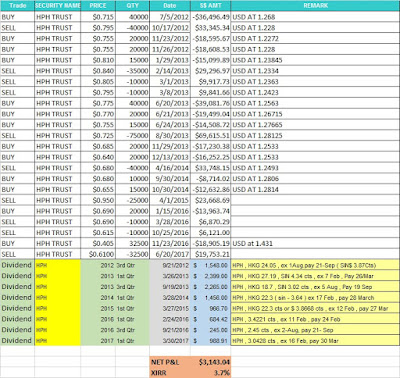The width and height of the screenshot is (400, 378).
Task: Select date cell 11/26/2012
Action: pyautogui.click(x=170, y=49)
